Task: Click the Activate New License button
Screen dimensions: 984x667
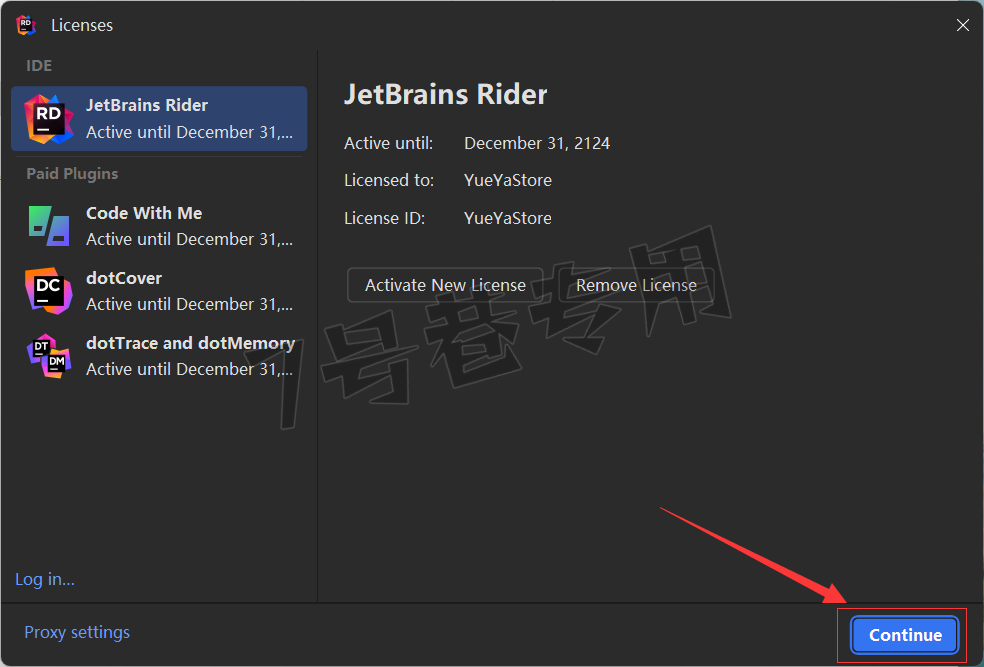Action: [445, 285]
